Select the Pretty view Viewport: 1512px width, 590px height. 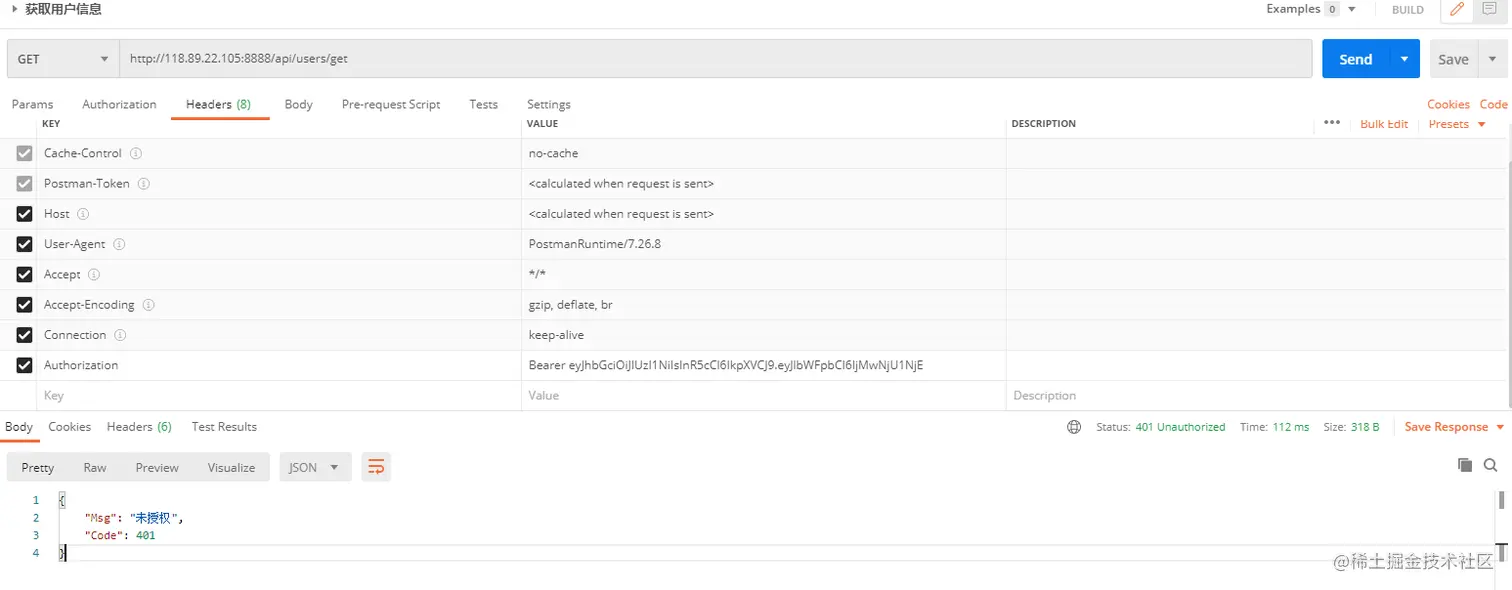(38, 467)
